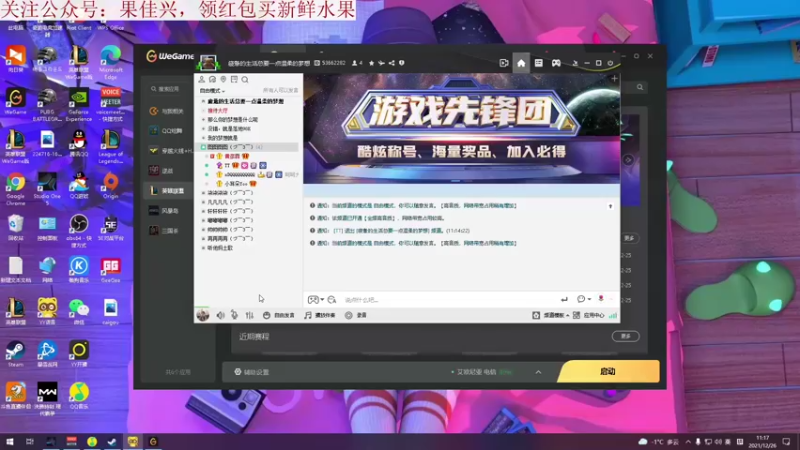The height and width of the screenshot is (450, 800).
Task: Expand the last channel in the tree
Action: pyautogui.click(x=203, y=248)
